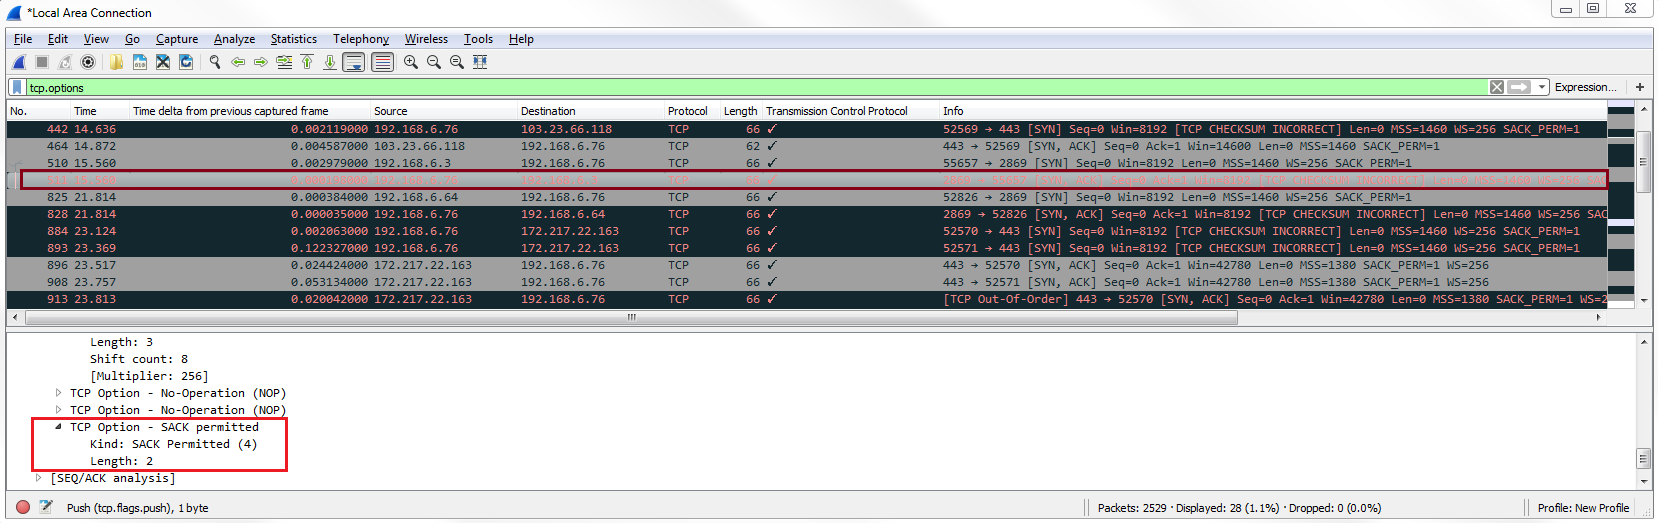Screen dimensions: 1658x523
Task: Open the View menu
Action: 96,39
